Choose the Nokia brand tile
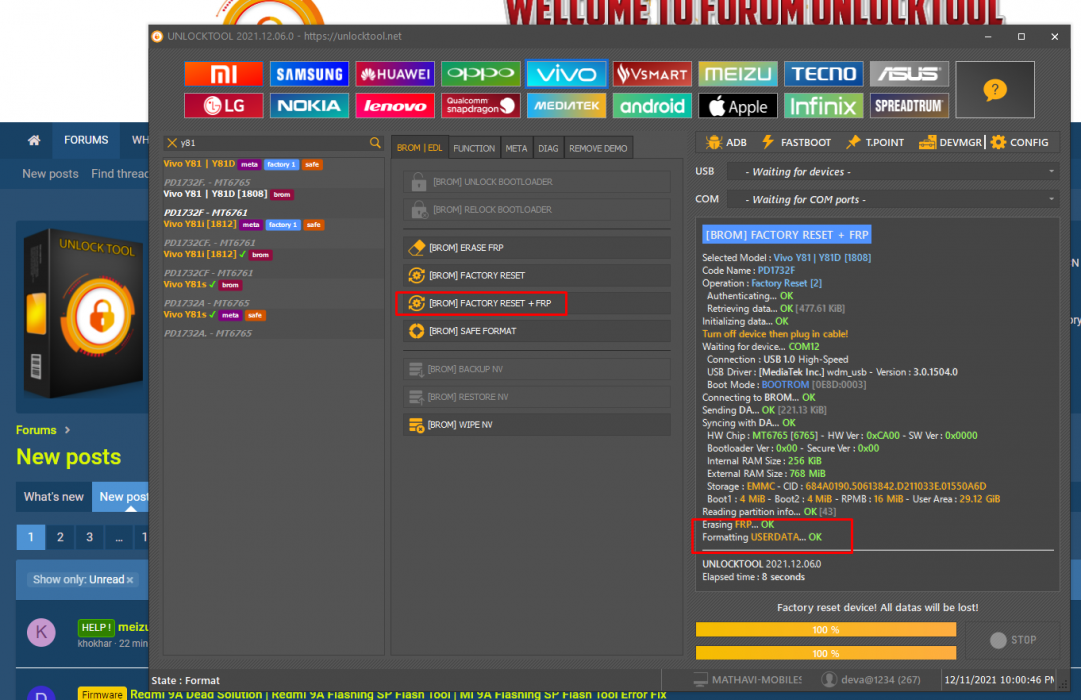 [x=309, y=106]
